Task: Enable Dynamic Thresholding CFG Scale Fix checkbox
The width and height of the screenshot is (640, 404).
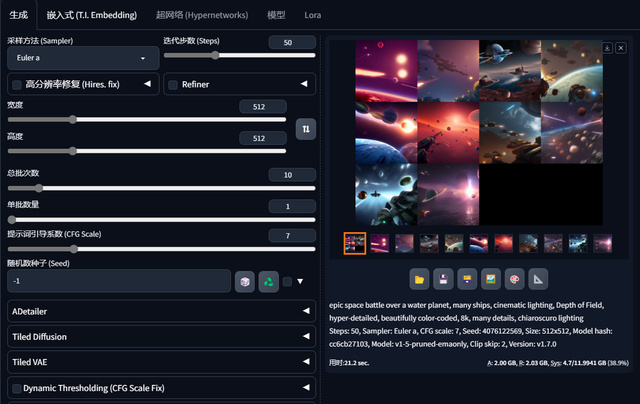Action: coord(17,388)
